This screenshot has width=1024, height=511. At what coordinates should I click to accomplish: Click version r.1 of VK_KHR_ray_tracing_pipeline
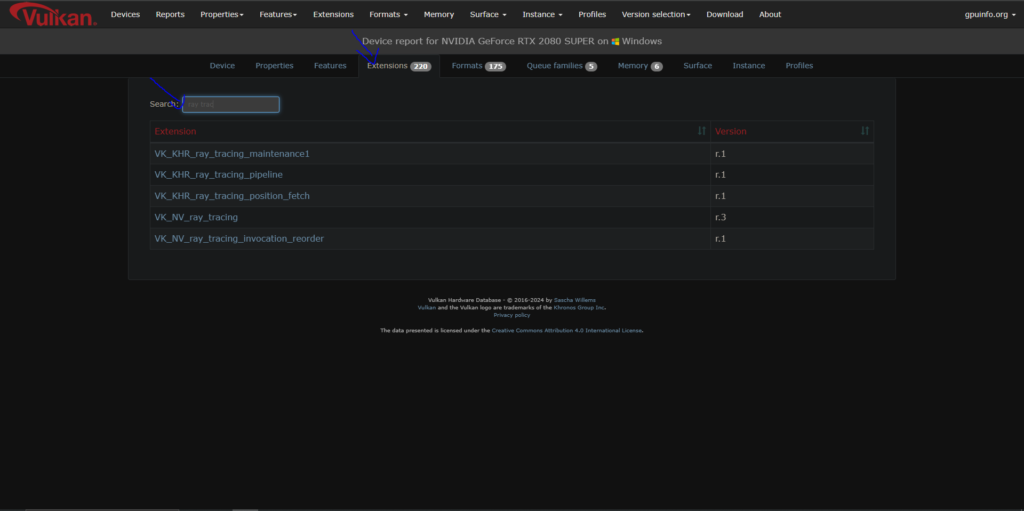pyautogui.click(x=720, y=175)
